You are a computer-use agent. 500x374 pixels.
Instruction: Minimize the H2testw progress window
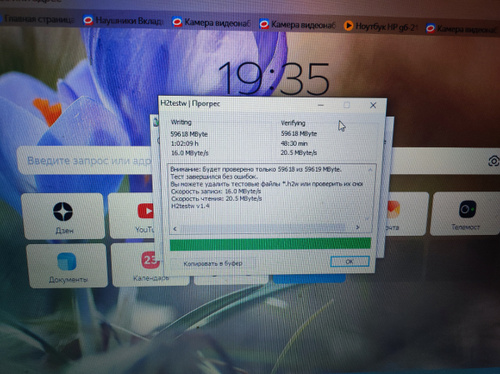tap(321, 105)
